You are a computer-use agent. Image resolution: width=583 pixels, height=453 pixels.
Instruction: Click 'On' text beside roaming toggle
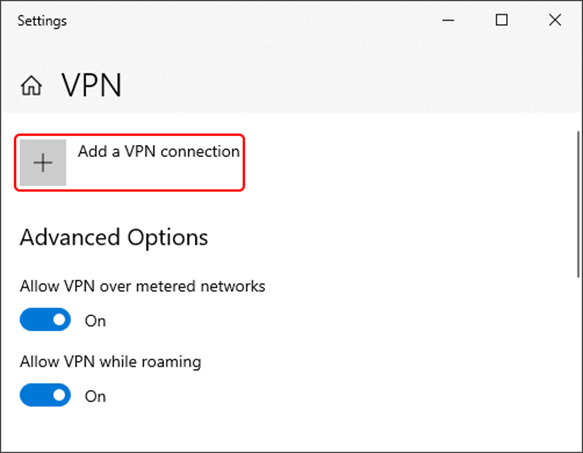tap(95, 396)
